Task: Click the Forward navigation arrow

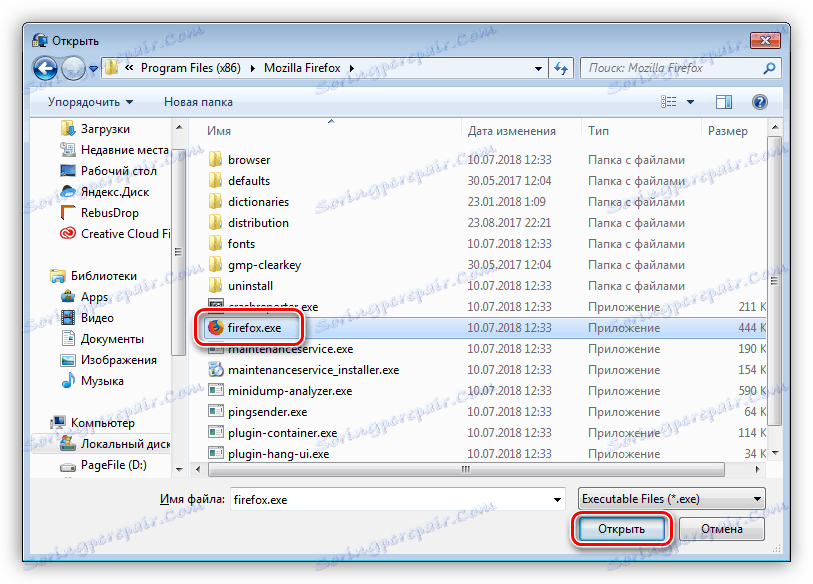Action: pyautogui.click(x=73, y=68)
